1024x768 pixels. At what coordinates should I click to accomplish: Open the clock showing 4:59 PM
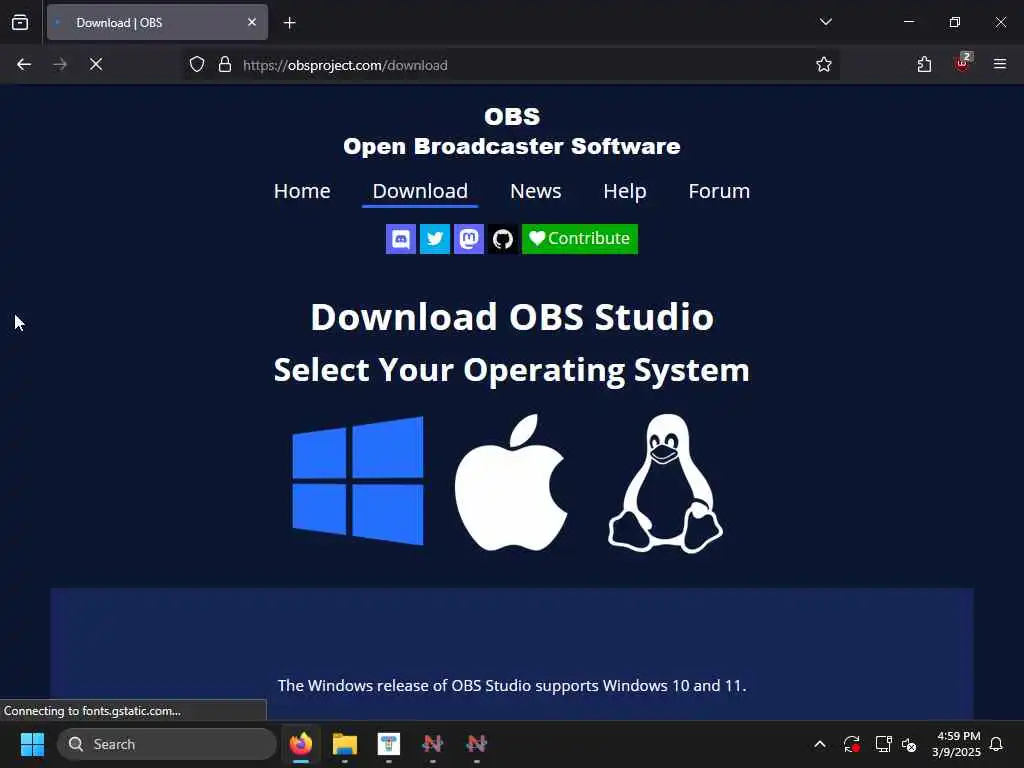(957, 744)
